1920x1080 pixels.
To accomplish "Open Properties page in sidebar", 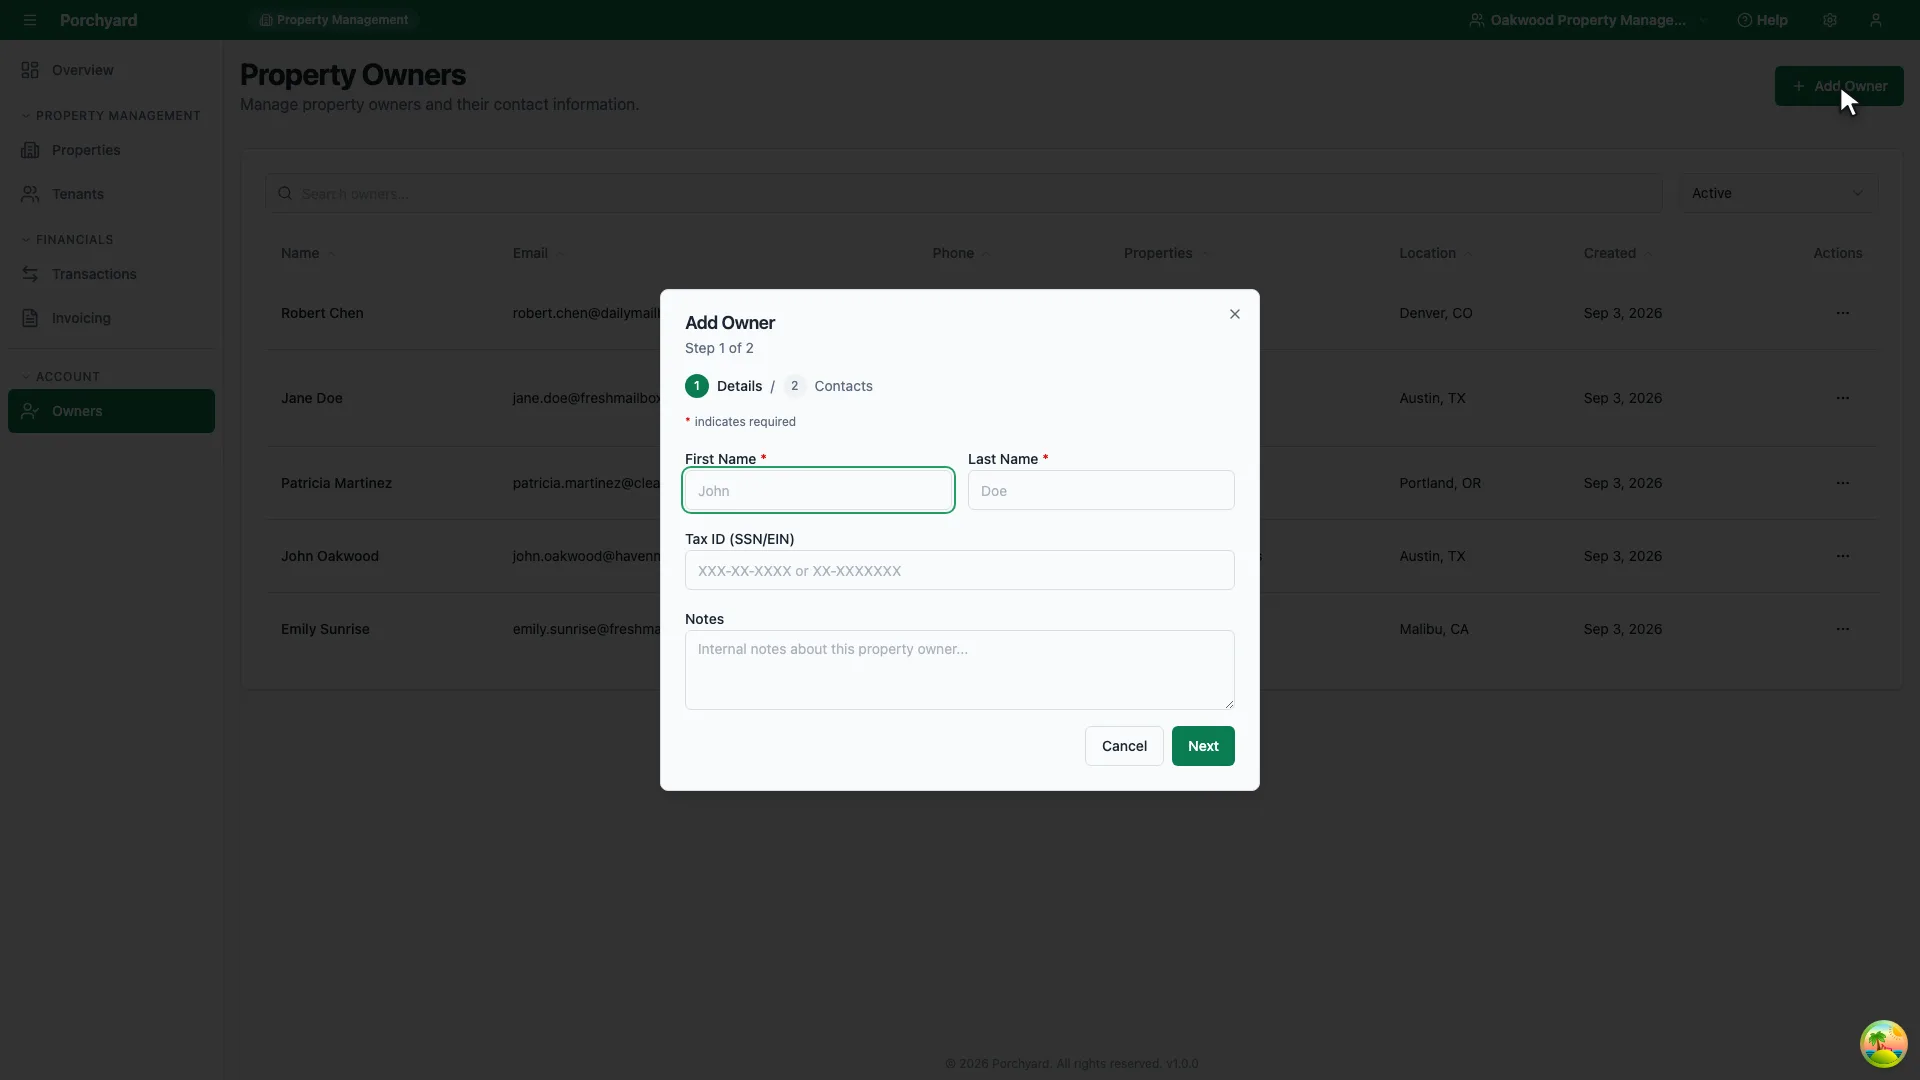I will coord(111,150).
